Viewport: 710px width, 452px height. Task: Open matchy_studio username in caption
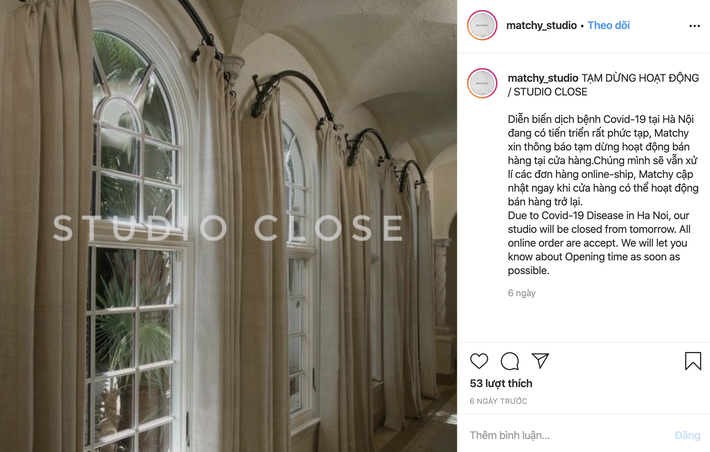click(543, 78)
